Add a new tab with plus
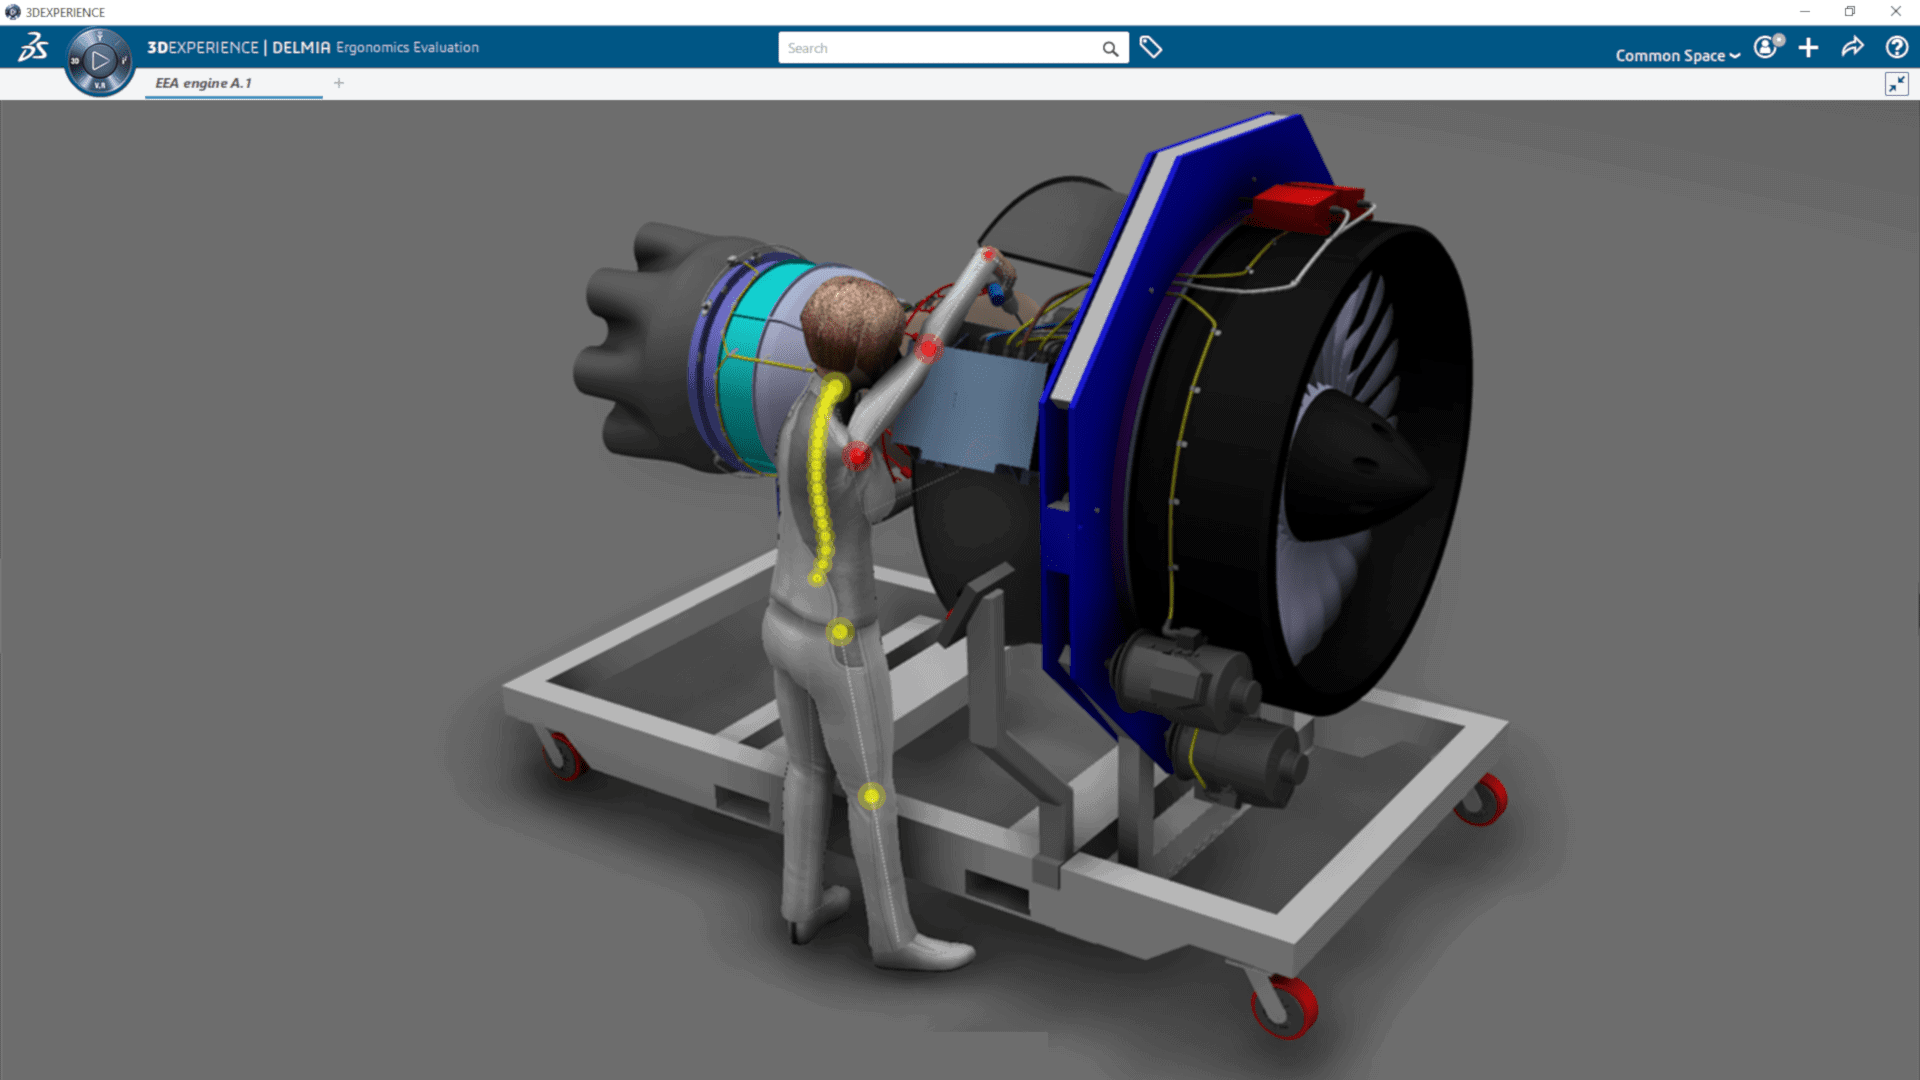1920x1080 pixels. 339,83
